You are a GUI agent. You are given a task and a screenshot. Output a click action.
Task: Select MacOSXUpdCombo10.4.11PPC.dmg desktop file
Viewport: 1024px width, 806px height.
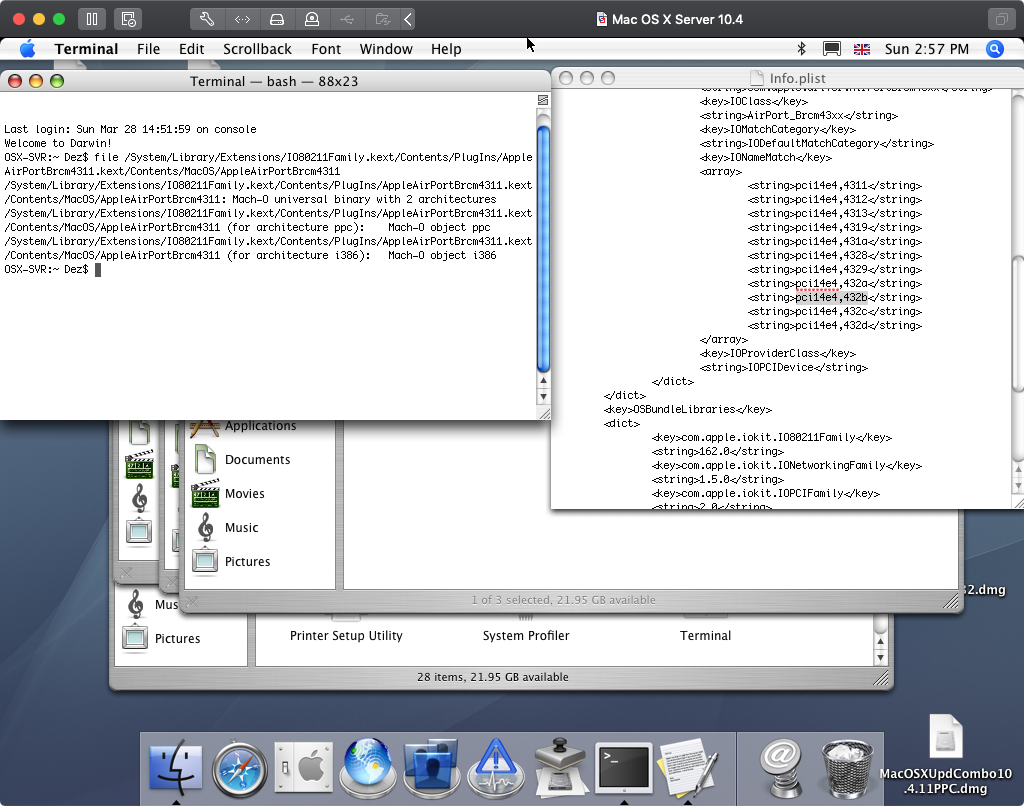pos(946,755)
